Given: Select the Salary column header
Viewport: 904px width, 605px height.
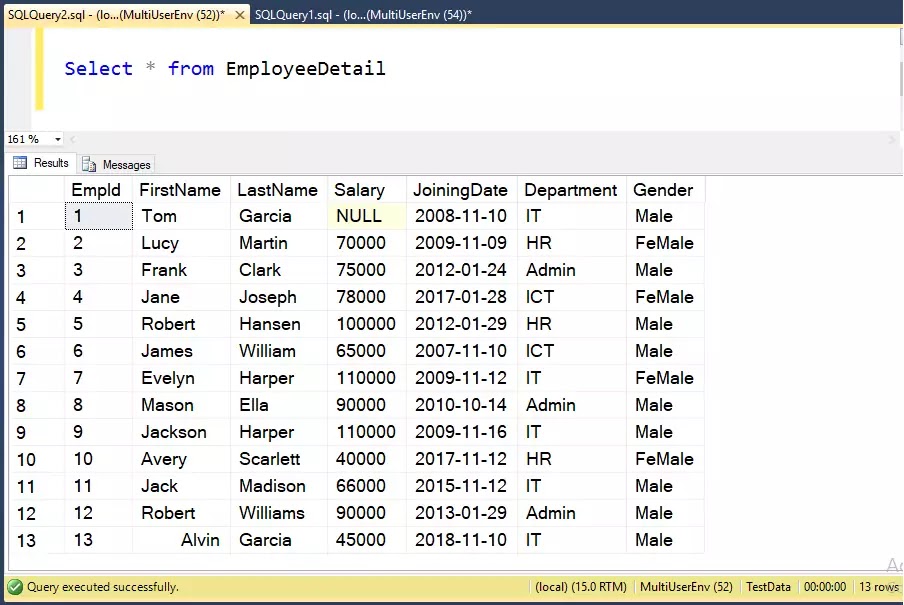Looking at the screenshot, I should coord(358,189).
